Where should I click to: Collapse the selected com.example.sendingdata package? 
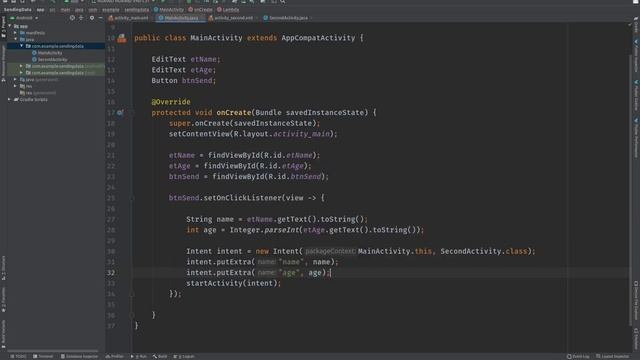[x=22, y=46]
